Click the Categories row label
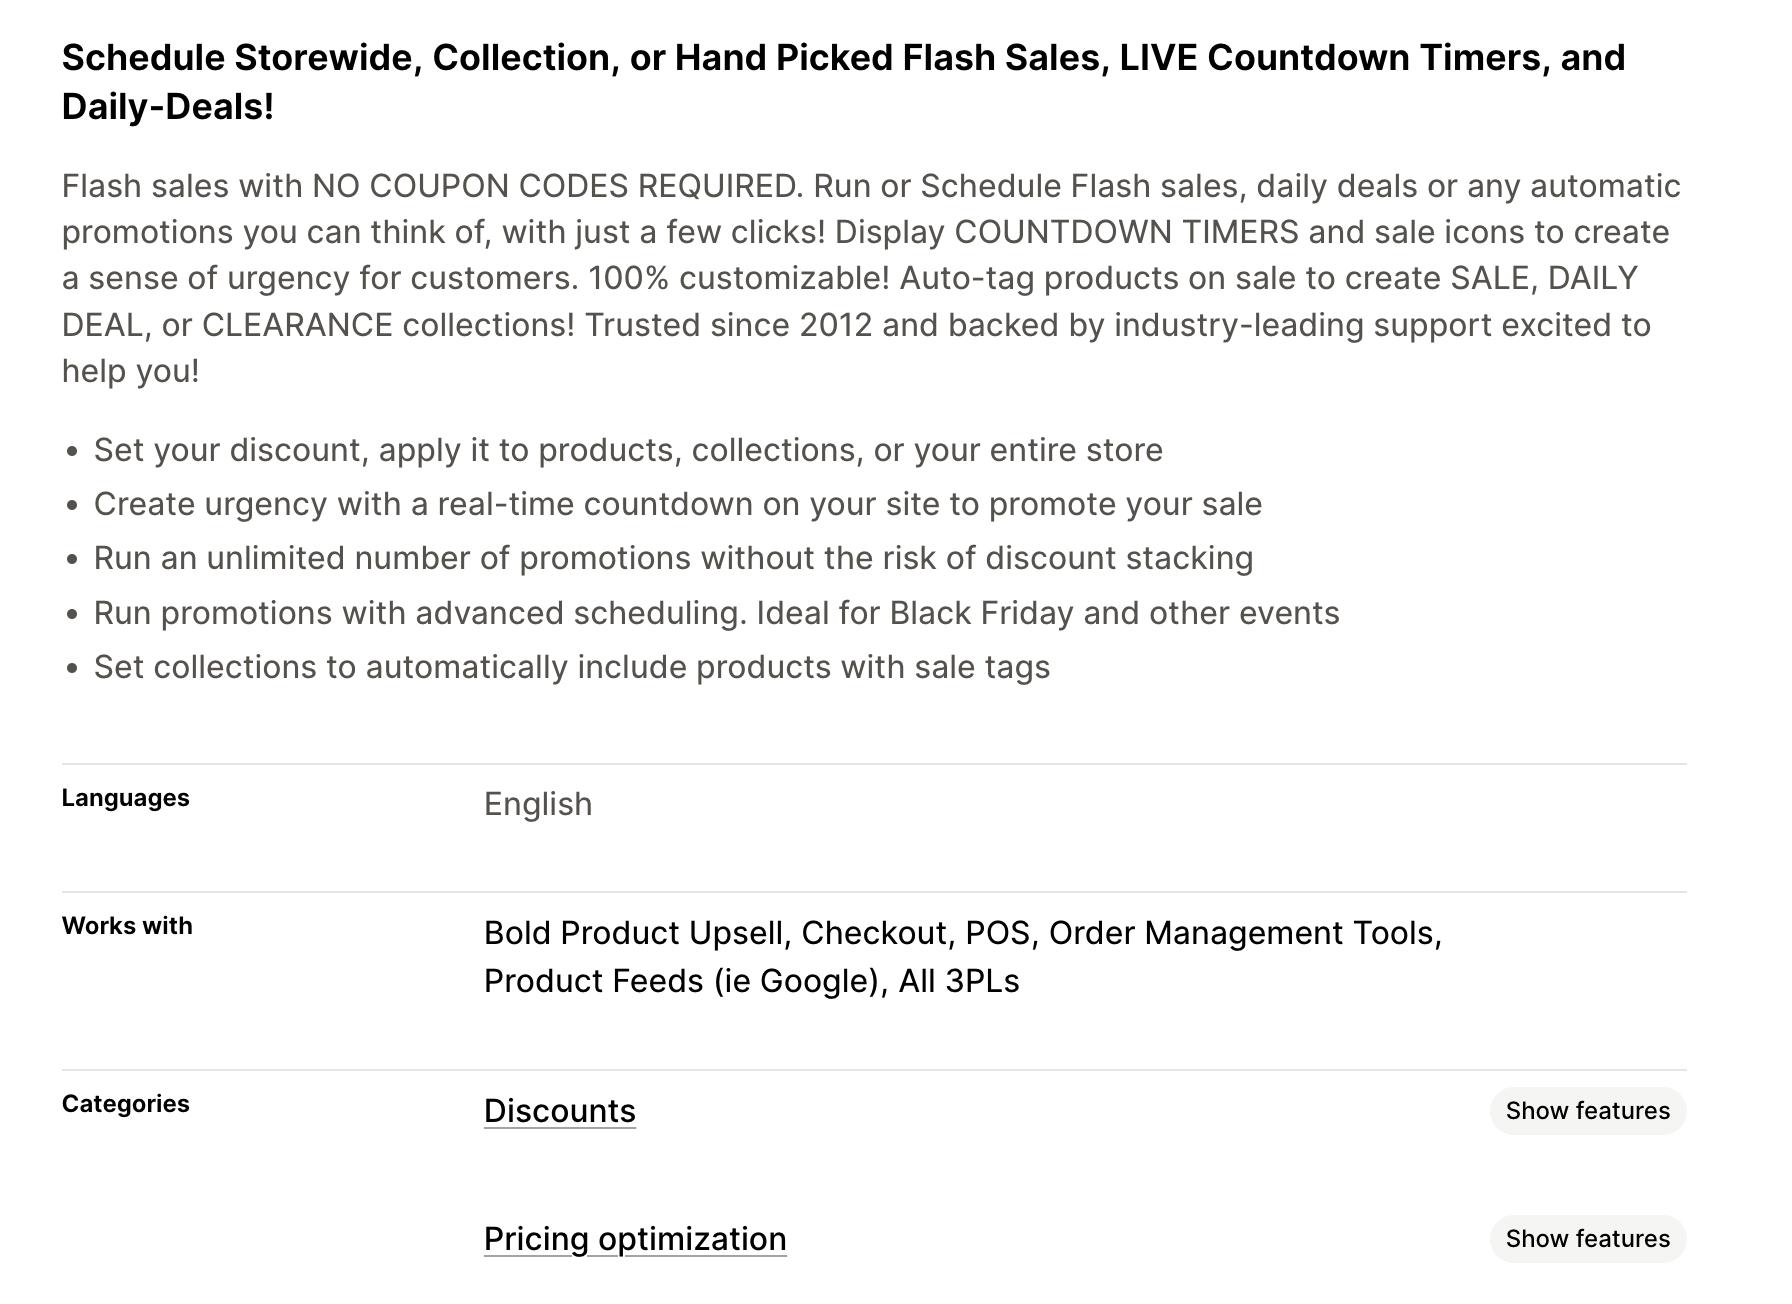The width and height of the screenshot is (1792, 1304). pyautogui.click(x=125, y=1104)
